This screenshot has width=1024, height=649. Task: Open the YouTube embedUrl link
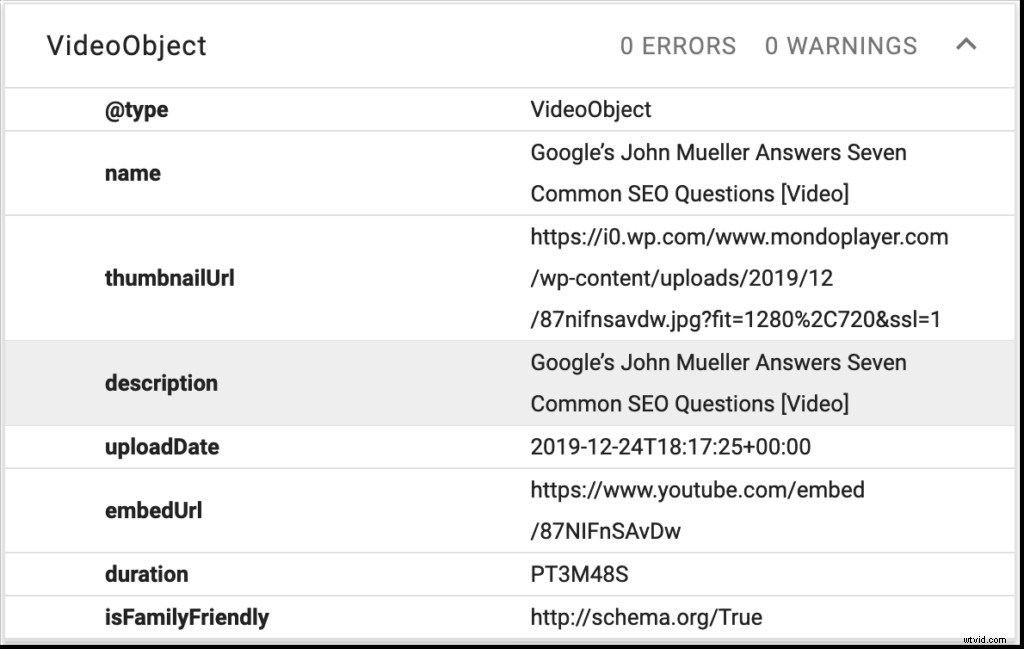pos(696,490)
